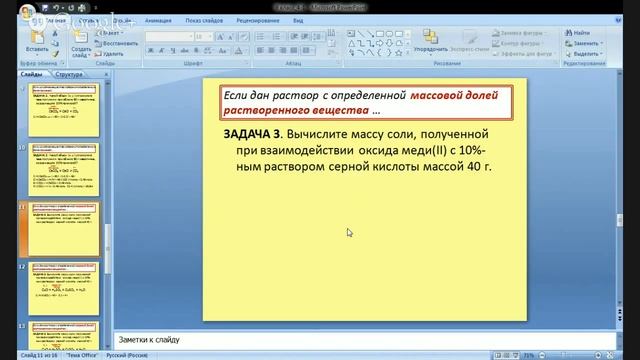Toggle strikethrough text formatting

point(184,51)
